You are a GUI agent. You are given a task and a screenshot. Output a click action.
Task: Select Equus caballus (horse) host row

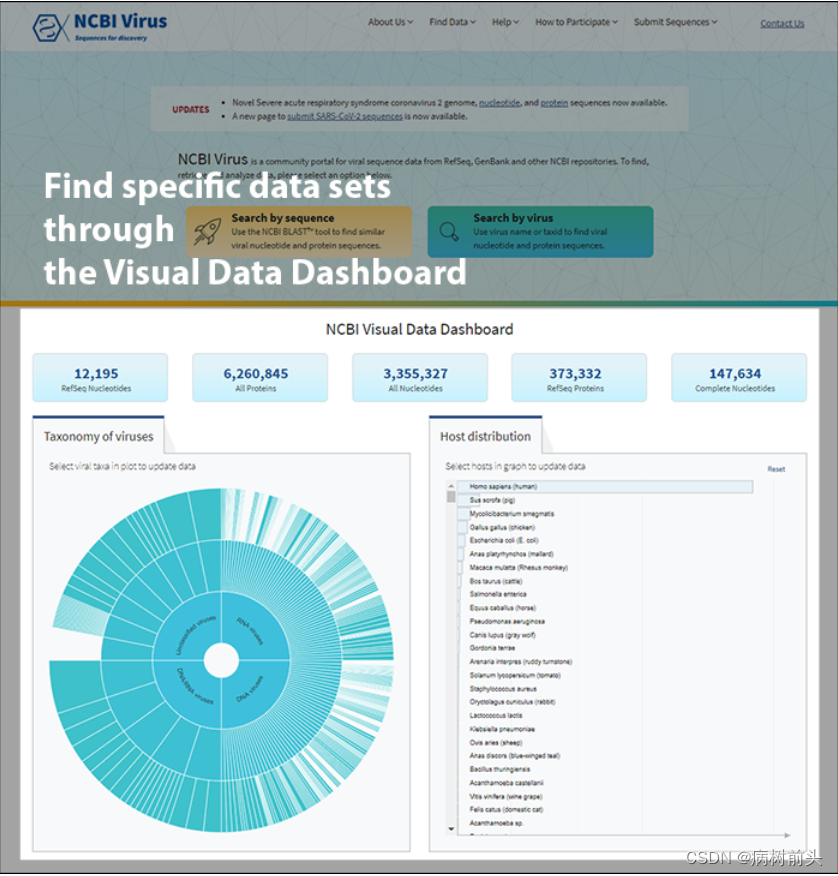502,607
